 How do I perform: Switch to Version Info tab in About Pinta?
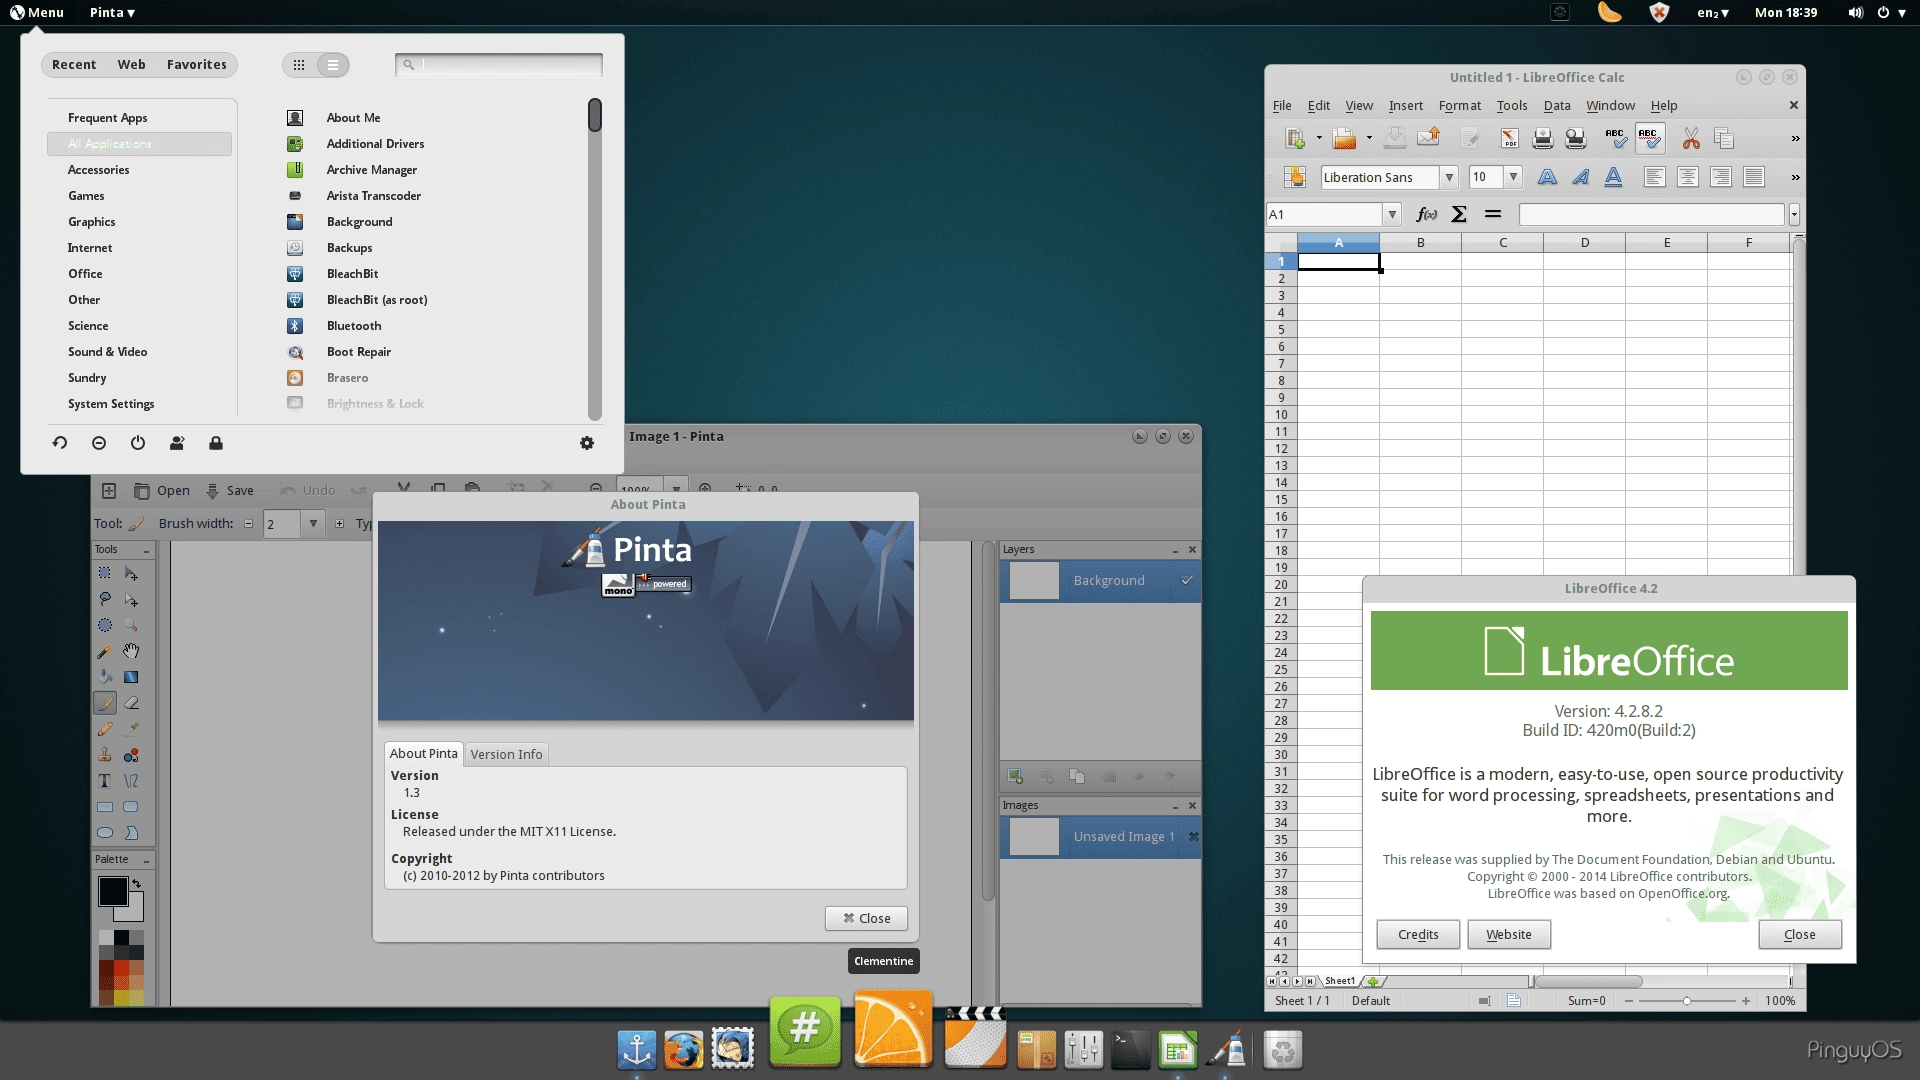[x=506, y=754]
